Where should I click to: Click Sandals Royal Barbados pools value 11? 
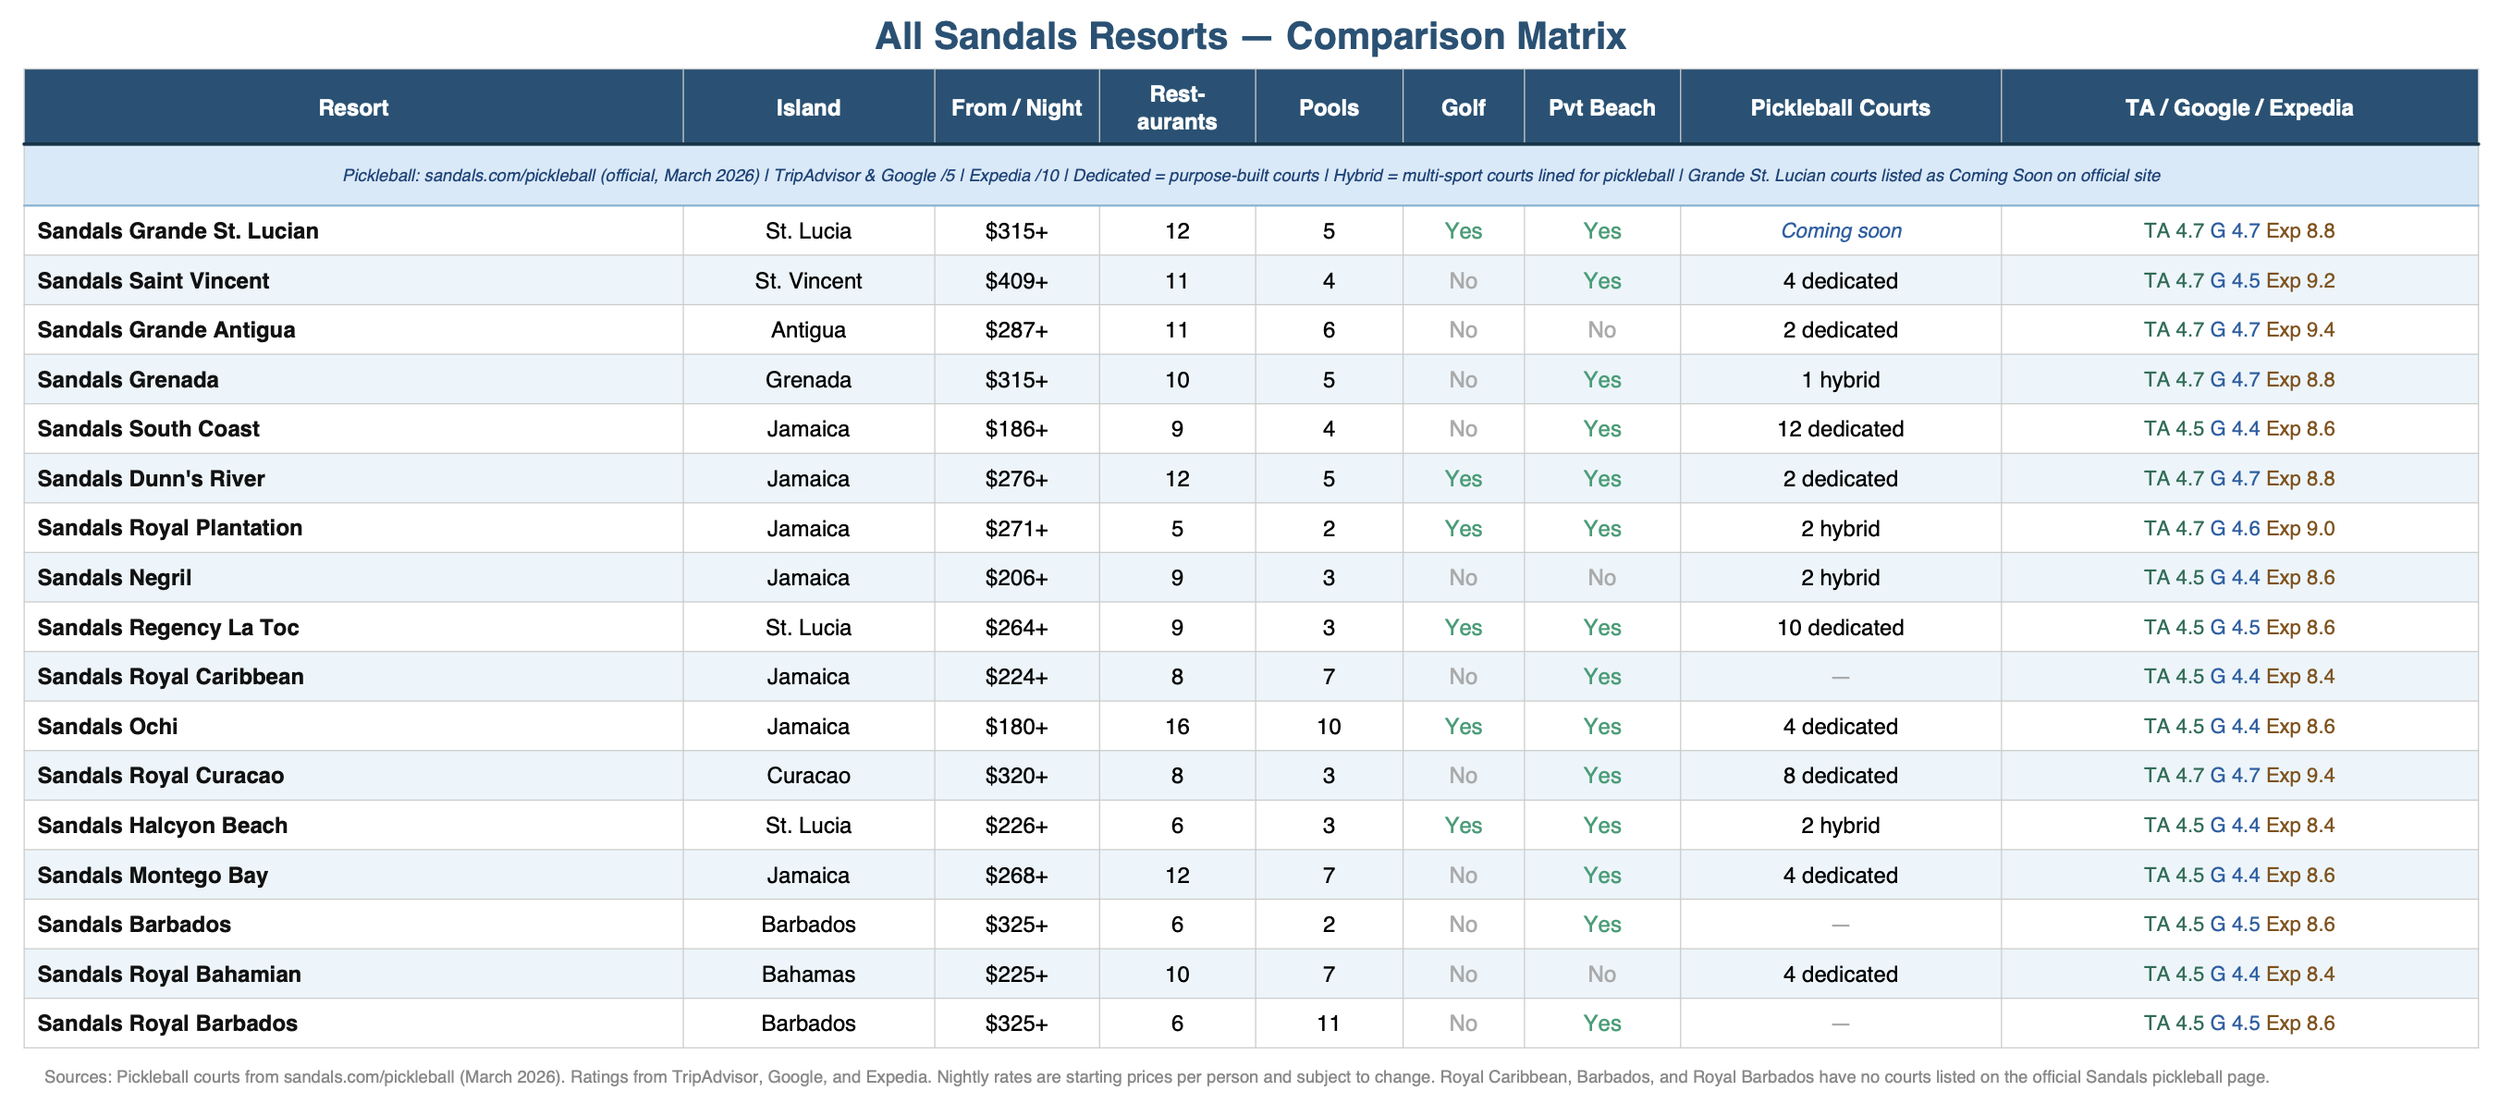click(1328, 1023)
